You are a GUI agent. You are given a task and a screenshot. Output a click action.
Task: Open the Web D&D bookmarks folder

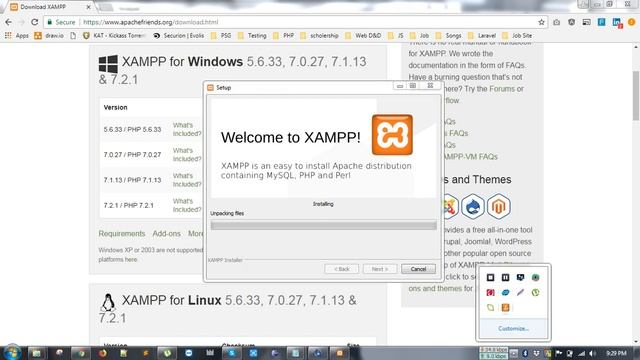363,36
